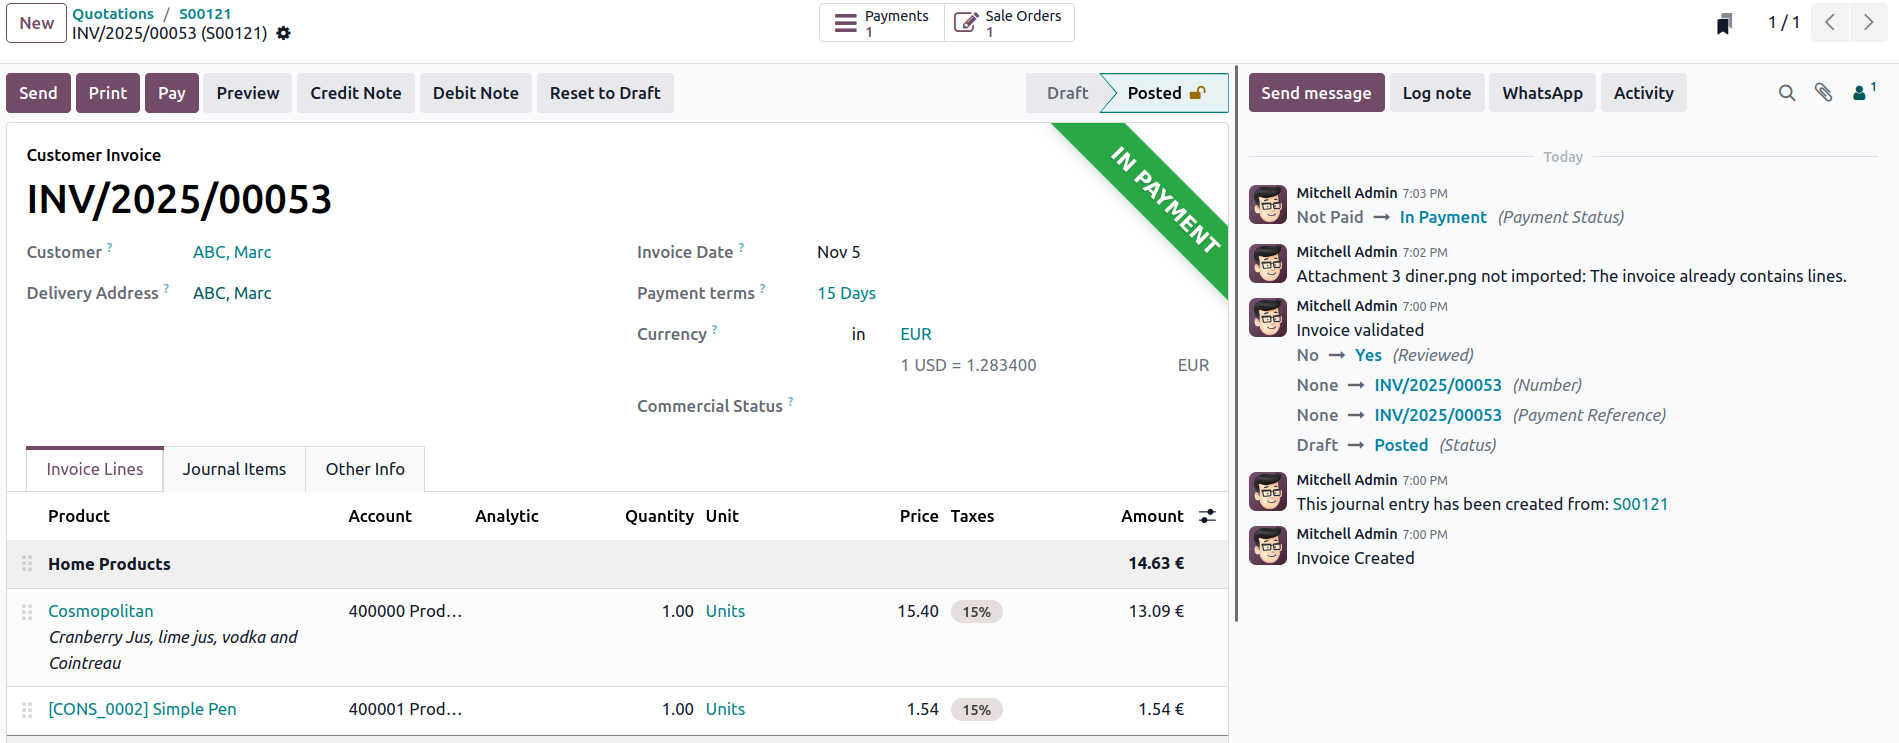Viewport: 1899px width, 743px height.
Task: Go to the previous record arrow
Action: 1830,23
